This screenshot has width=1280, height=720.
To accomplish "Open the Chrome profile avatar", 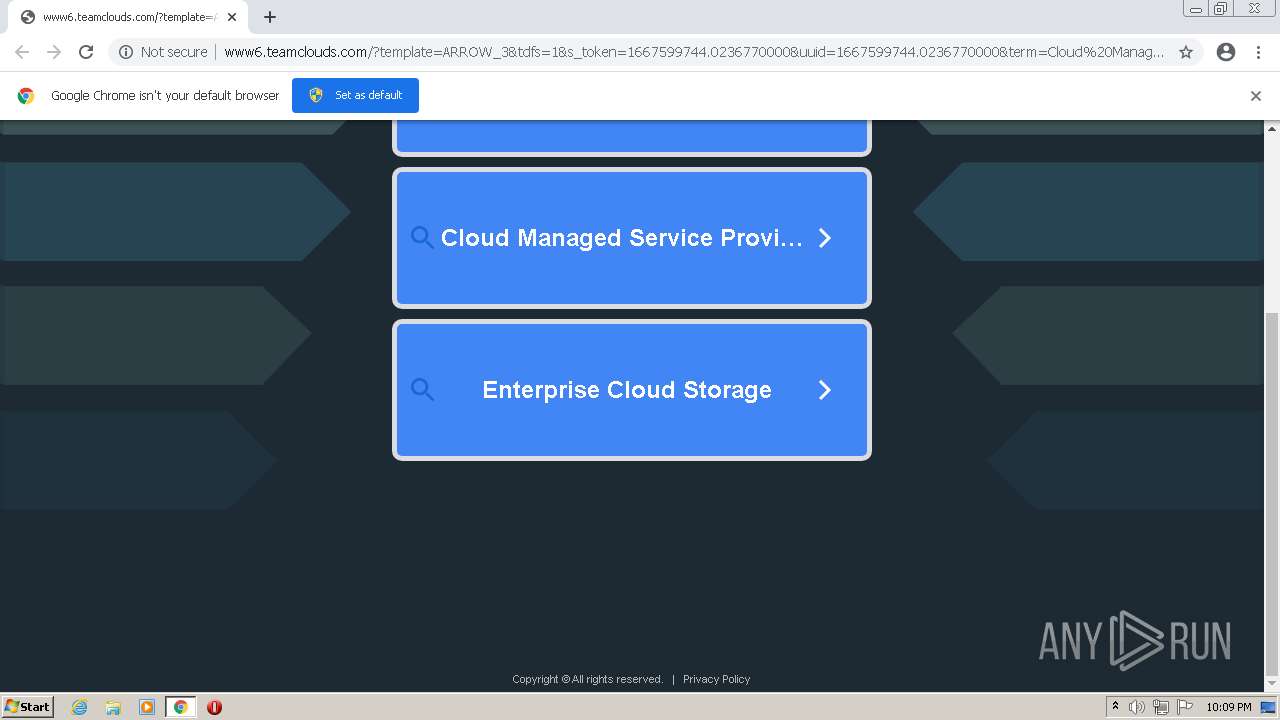I will (1226, 52).
